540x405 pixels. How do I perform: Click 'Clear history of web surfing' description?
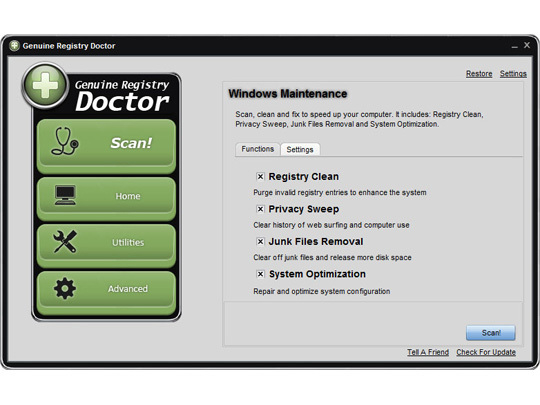click(331, 225)
